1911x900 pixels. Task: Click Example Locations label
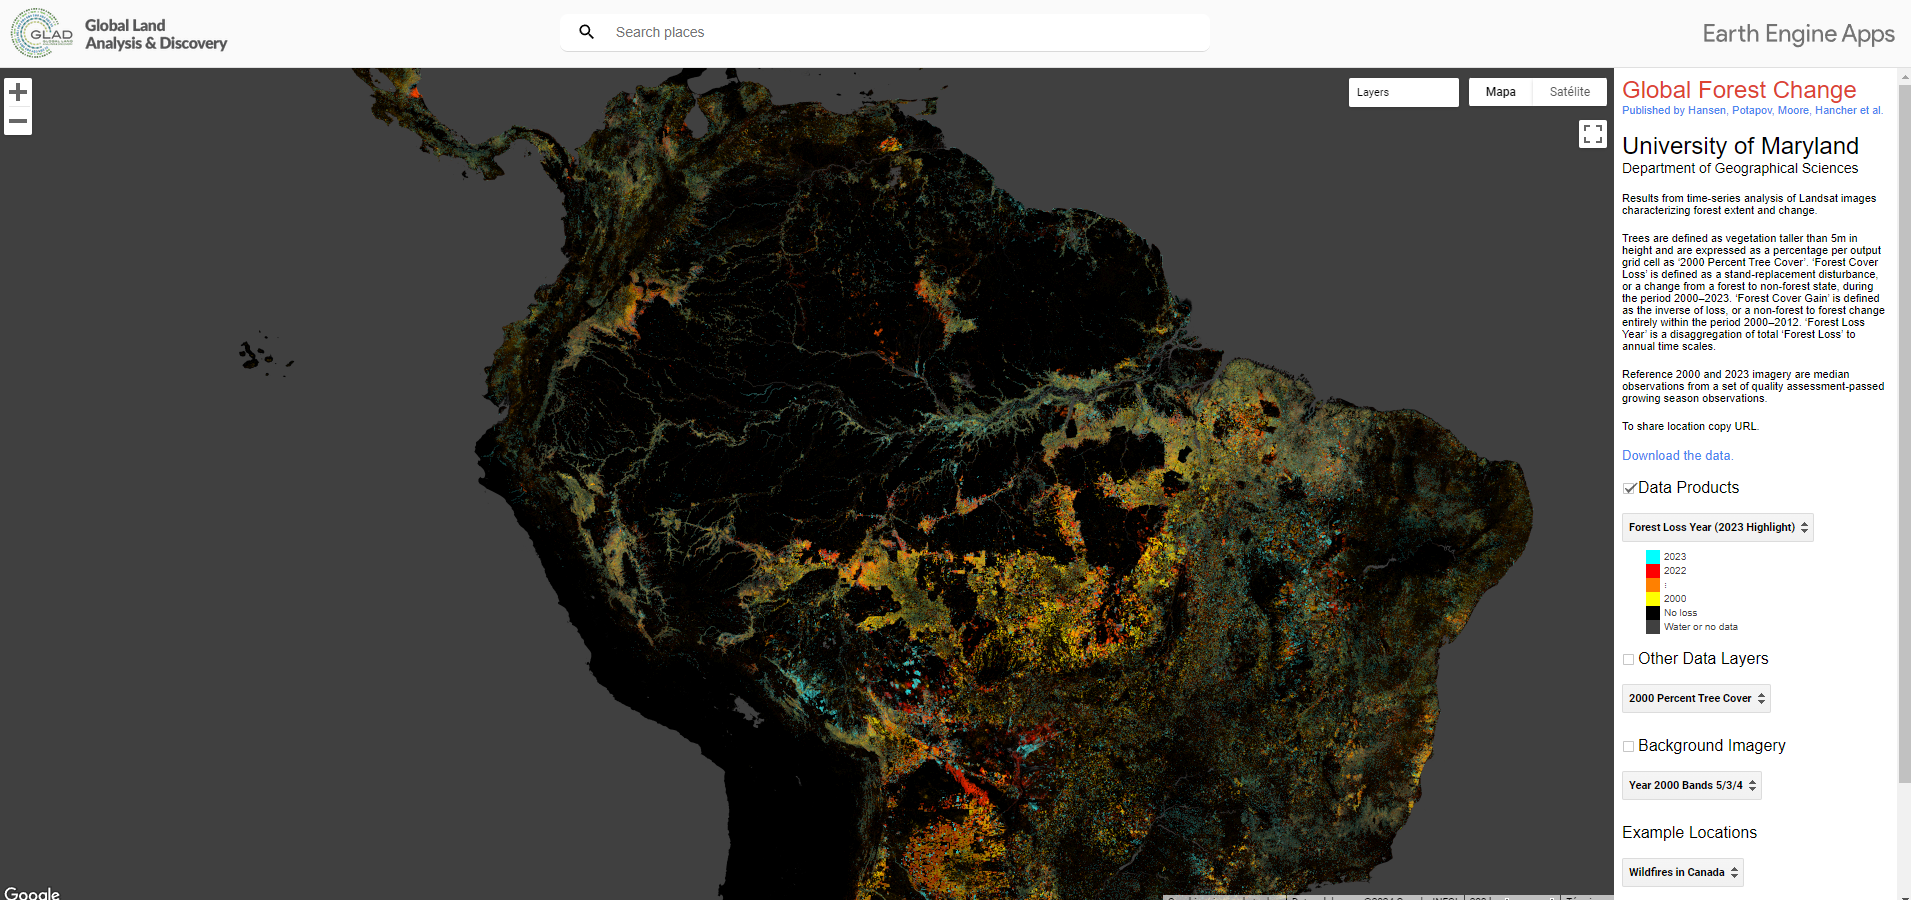1689,832
